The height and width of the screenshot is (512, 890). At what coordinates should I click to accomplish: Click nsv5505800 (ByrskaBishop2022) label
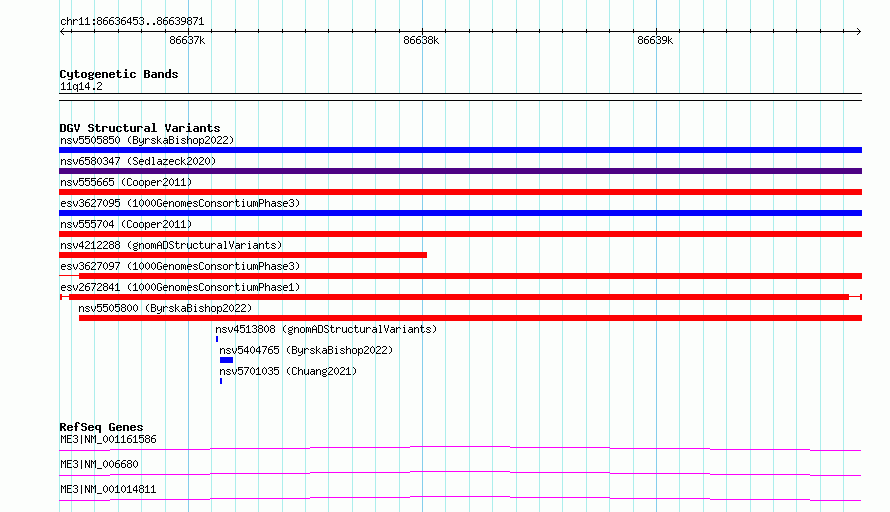point(165,308)
